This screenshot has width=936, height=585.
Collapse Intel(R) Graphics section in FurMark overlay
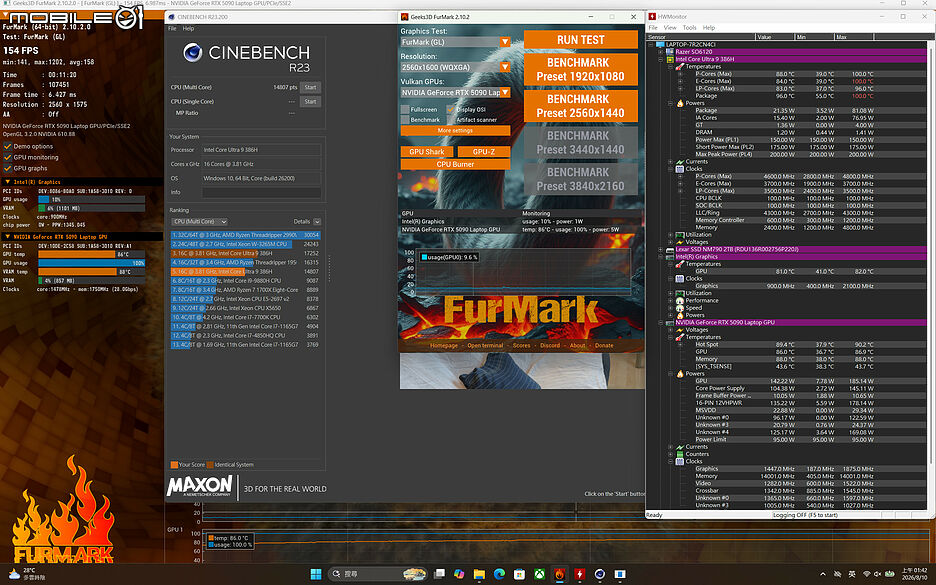click(7, 182)
